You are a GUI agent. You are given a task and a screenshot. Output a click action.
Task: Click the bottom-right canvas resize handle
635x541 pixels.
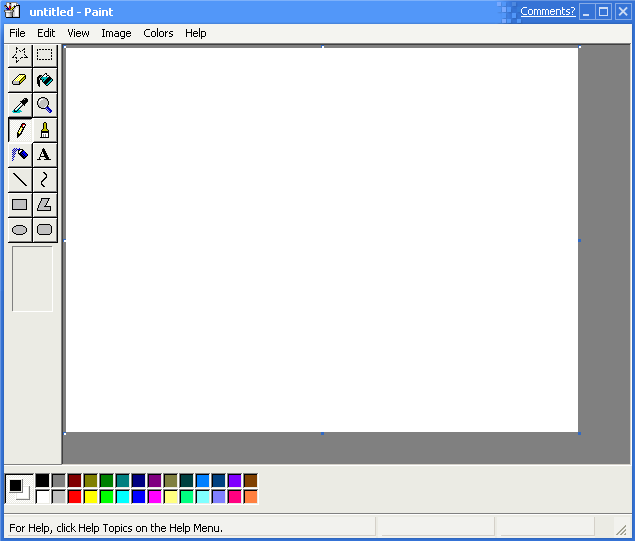(580, 433)
